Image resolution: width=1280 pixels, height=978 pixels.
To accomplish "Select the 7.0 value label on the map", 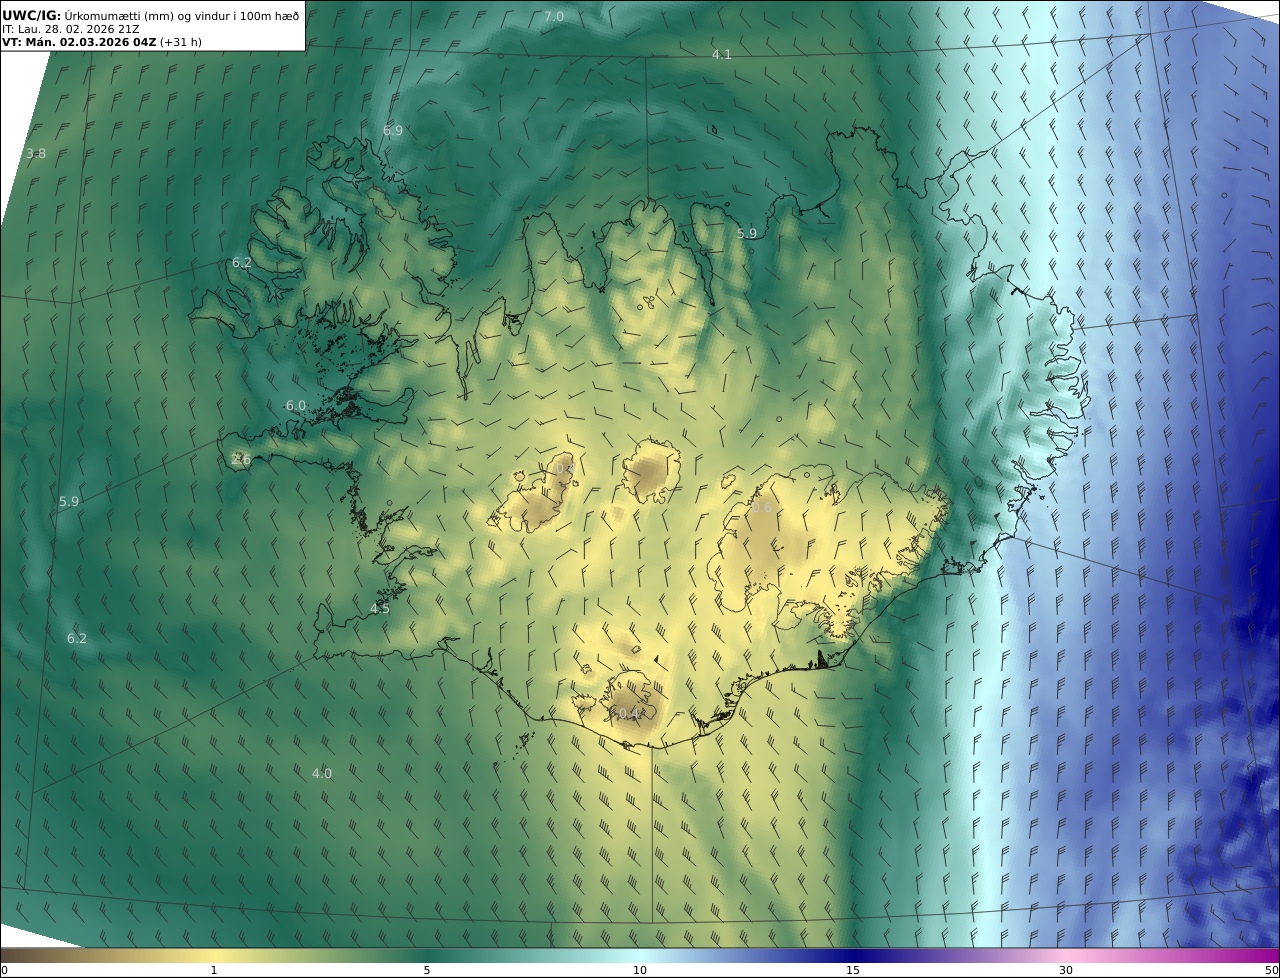I will pyautogui.click(x=554, y=17).
